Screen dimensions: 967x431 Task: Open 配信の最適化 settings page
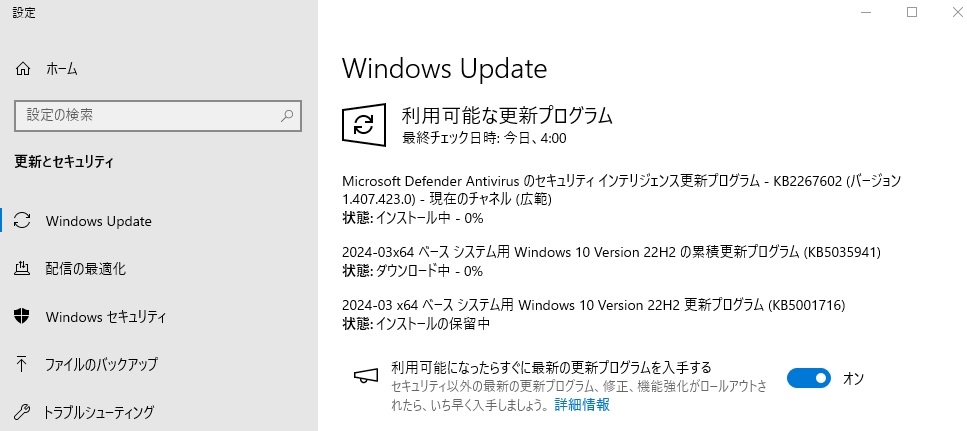click(86, 269)
